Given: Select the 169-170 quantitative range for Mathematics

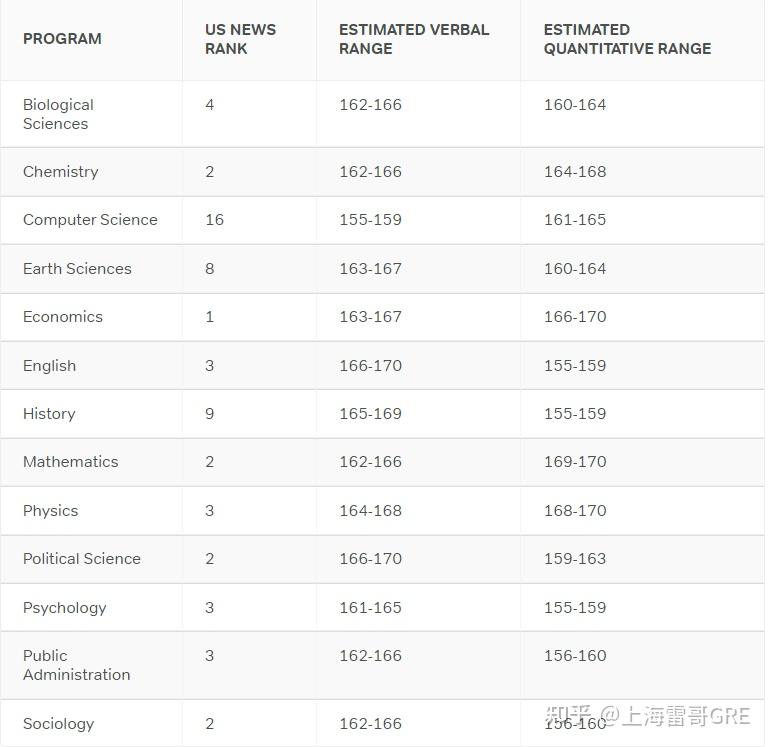Looking at the screenshot, I should [x=575, y=462].
